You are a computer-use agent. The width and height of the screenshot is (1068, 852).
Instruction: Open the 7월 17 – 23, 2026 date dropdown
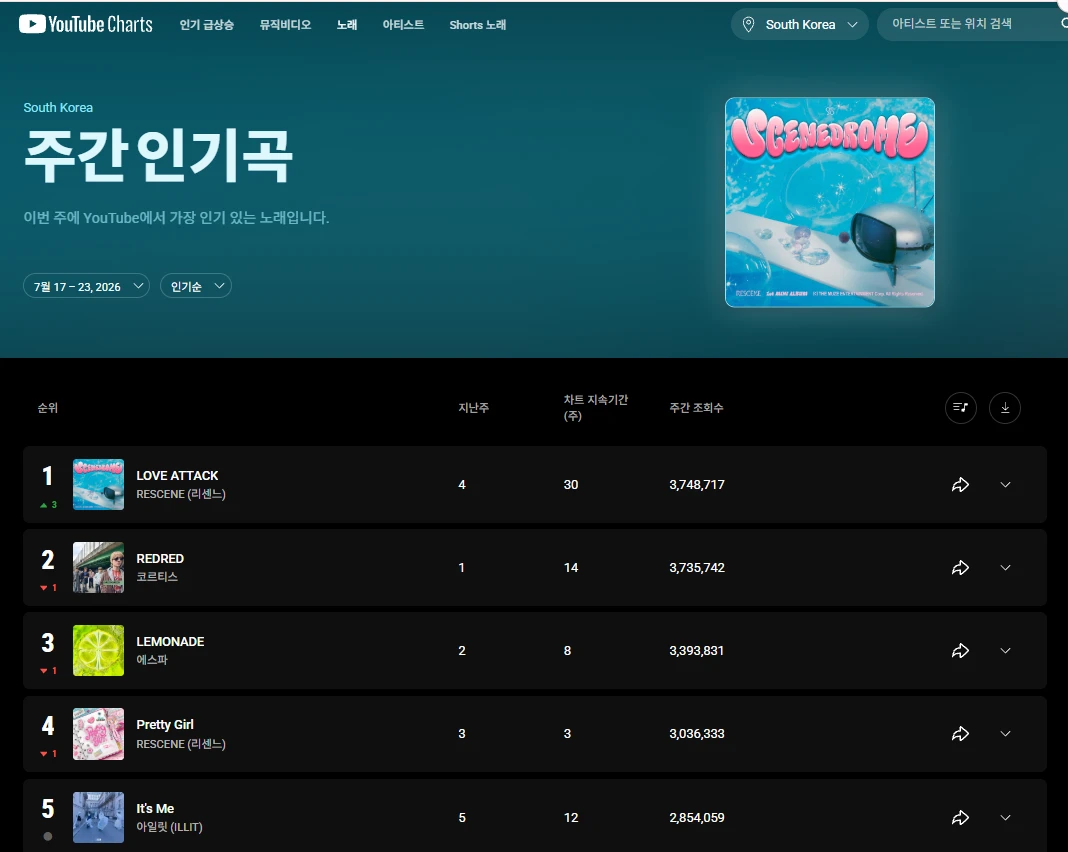(87, 286)
